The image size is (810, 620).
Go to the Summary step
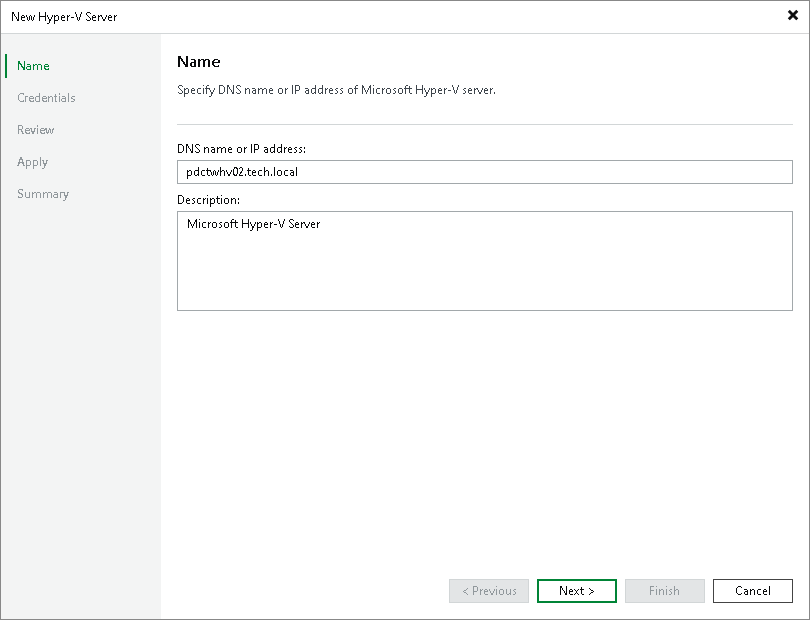[43, 193]
